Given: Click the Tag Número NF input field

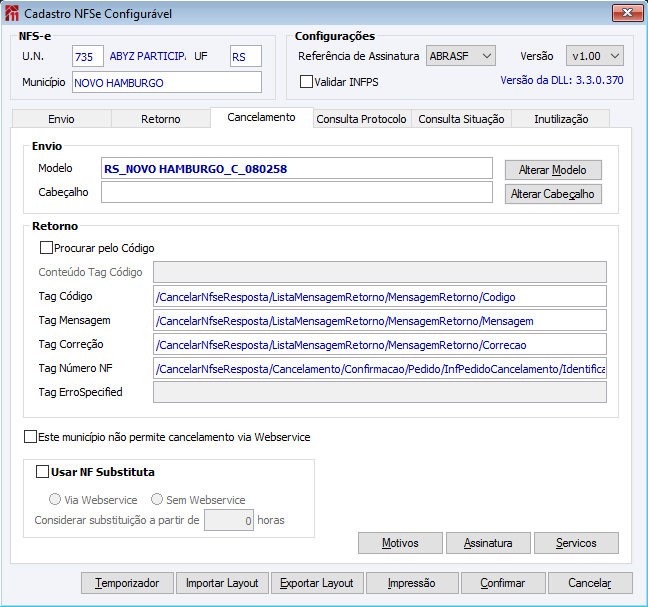Looking at the screenshot, I should [380, 368].
